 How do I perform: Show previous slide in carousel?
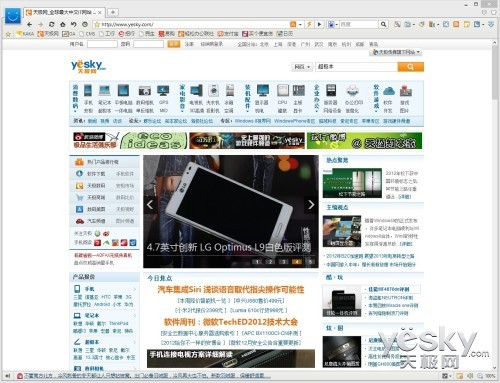(x=150, y=205)
